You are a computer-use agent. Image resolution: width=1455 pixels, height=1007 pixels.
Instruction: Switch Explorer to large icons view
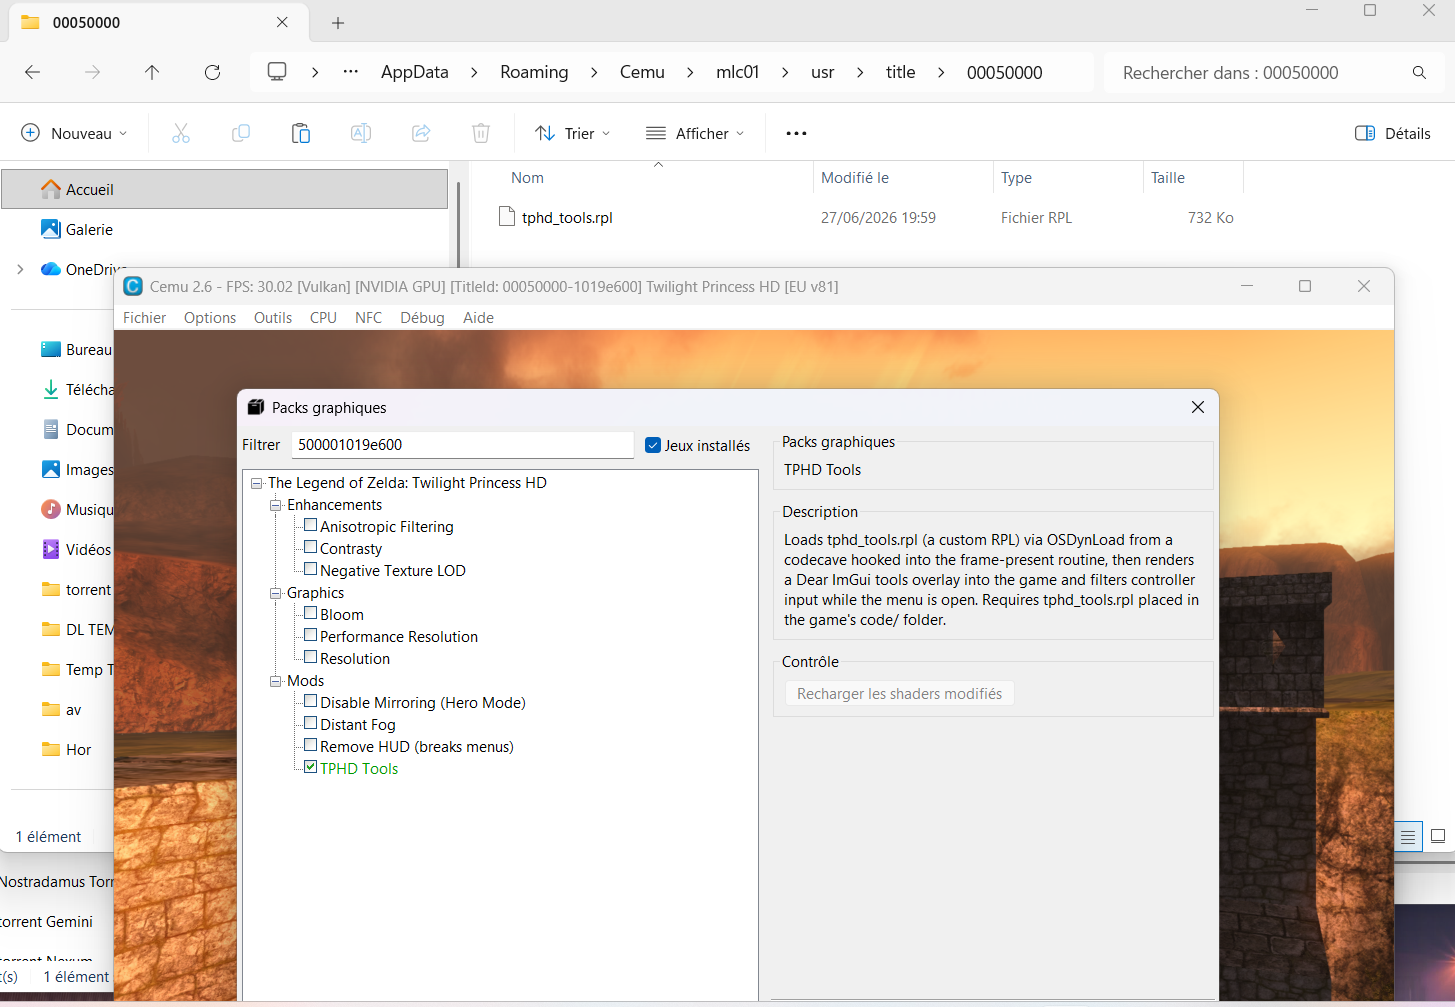pyautogui.click(x=1438, y=836)
